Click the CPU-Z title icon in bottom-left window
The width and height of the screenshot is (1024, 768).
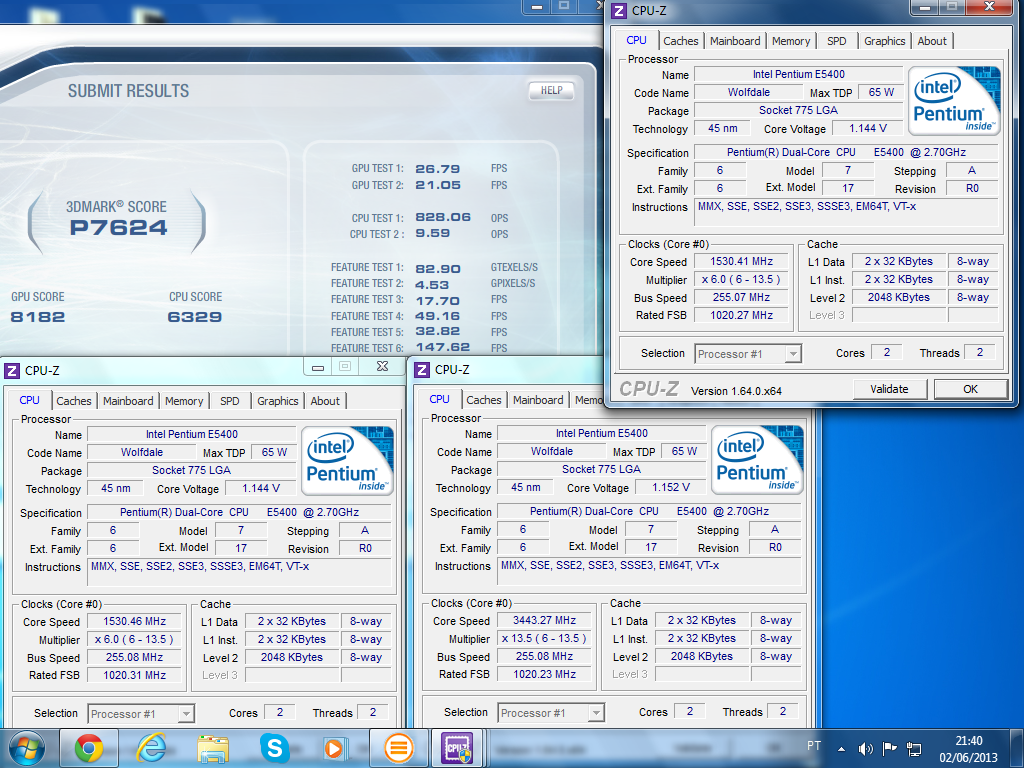(12, 371)
